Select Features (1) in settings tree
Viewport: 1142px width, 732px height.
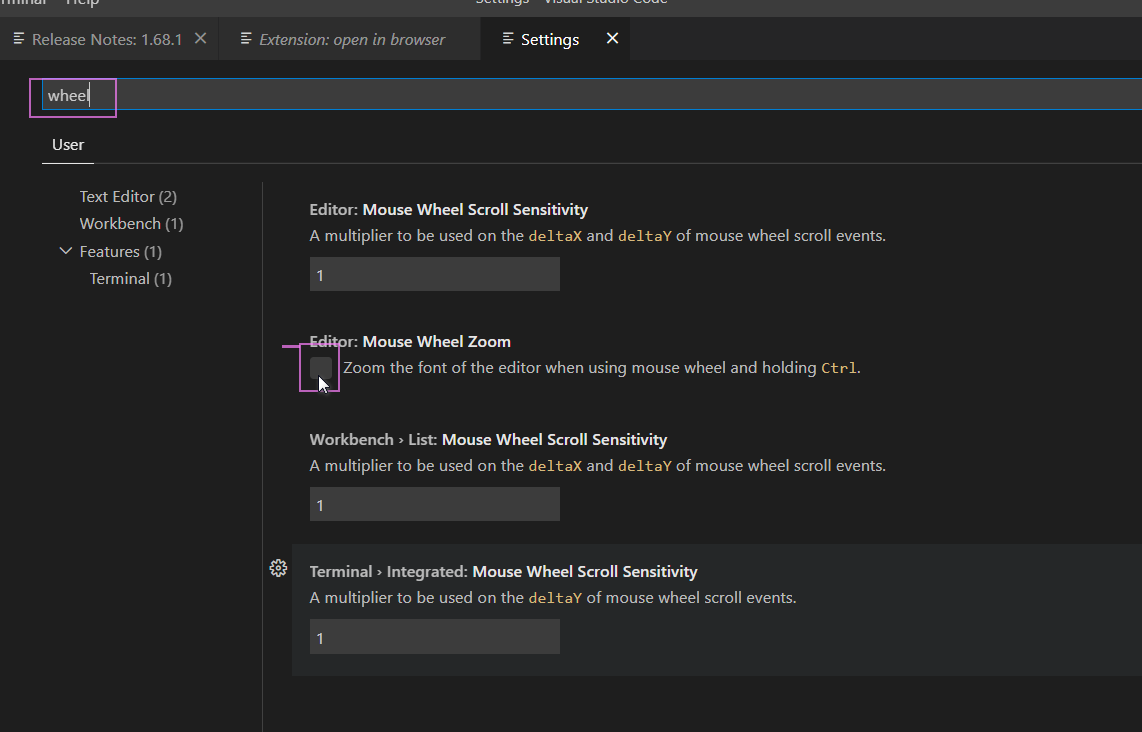[120, 252]
